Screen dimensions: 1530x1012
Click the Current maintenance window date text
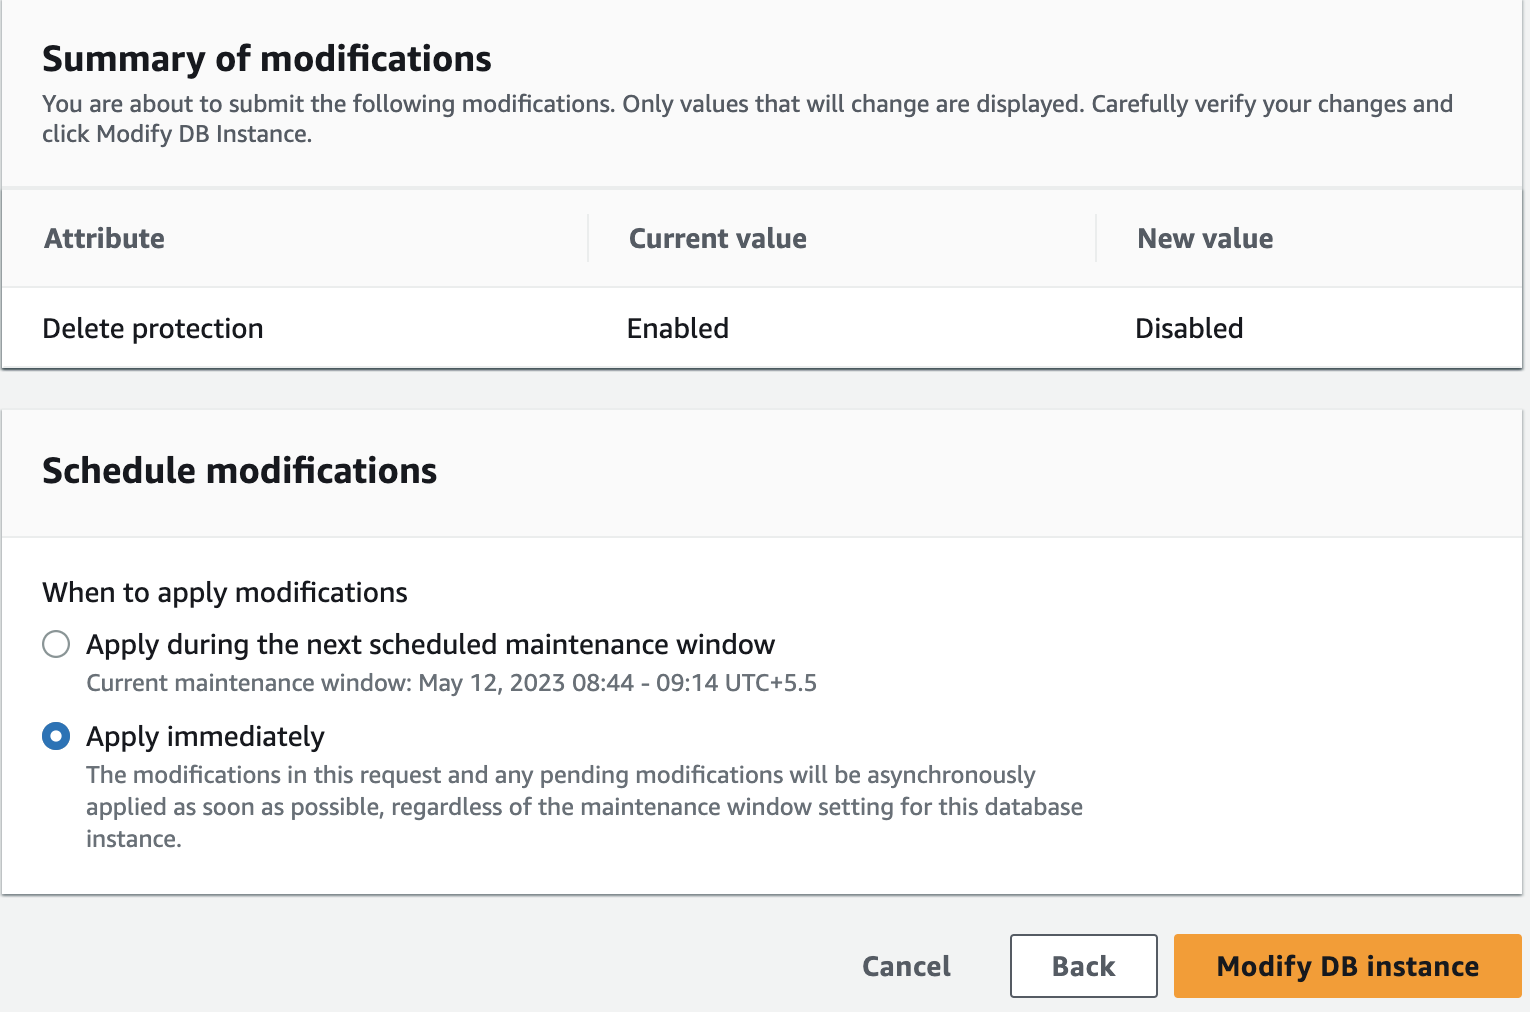pyautogui.click(x=451, y=683)
